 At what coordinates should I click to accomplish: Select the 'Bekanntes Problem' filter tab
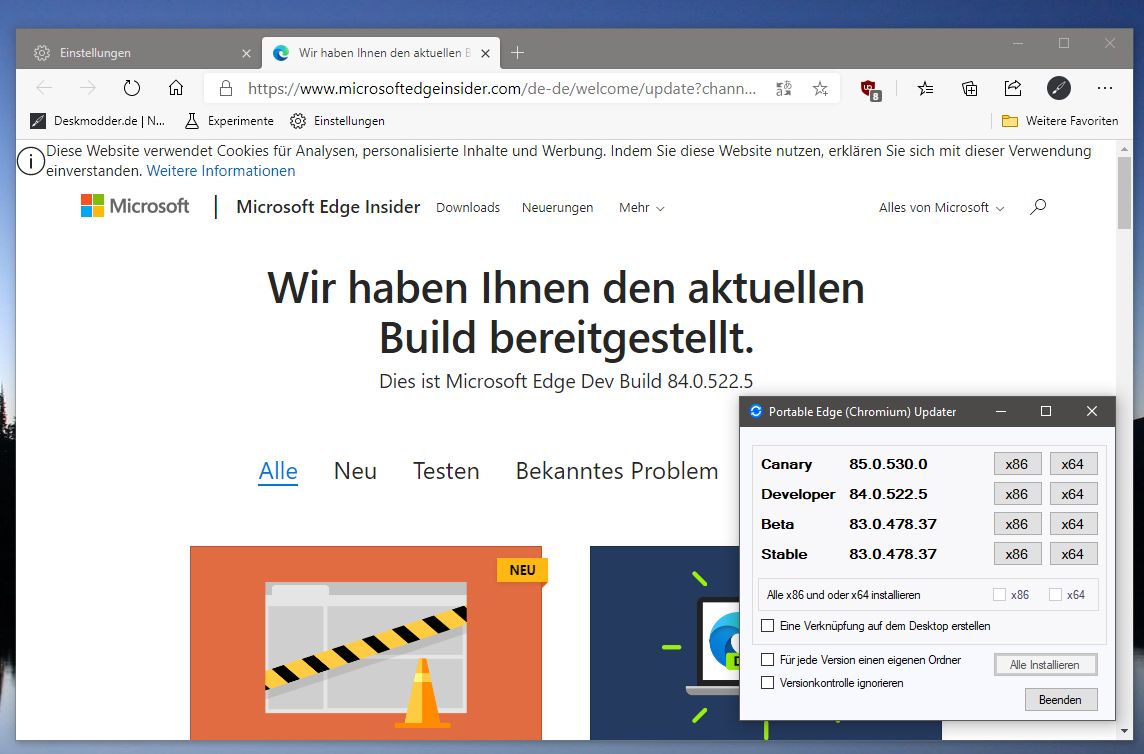tap(617, 472)
